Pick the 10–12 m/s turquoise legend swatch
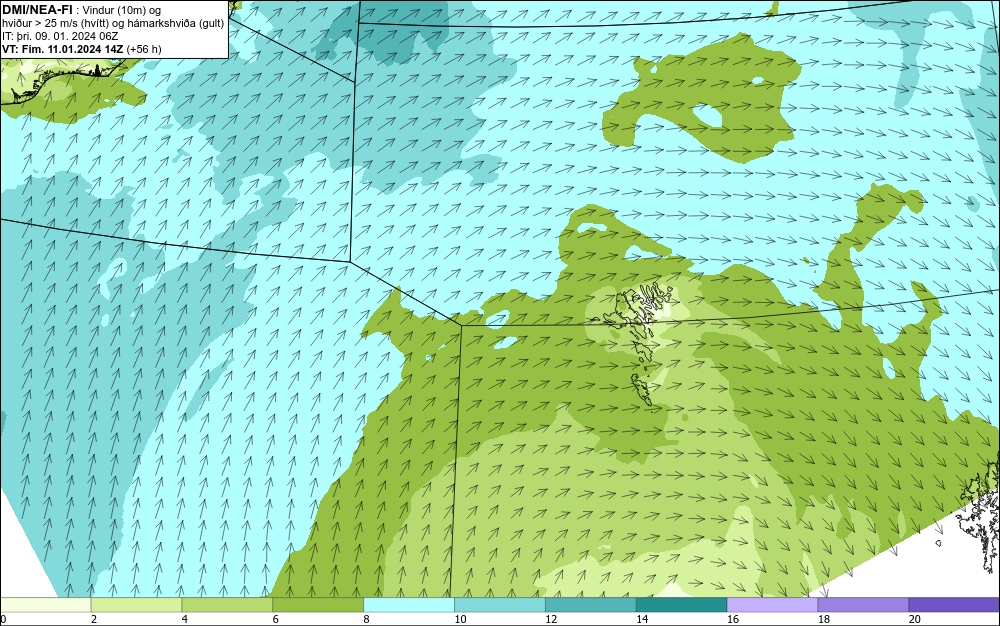 click(x=500, y=604)
